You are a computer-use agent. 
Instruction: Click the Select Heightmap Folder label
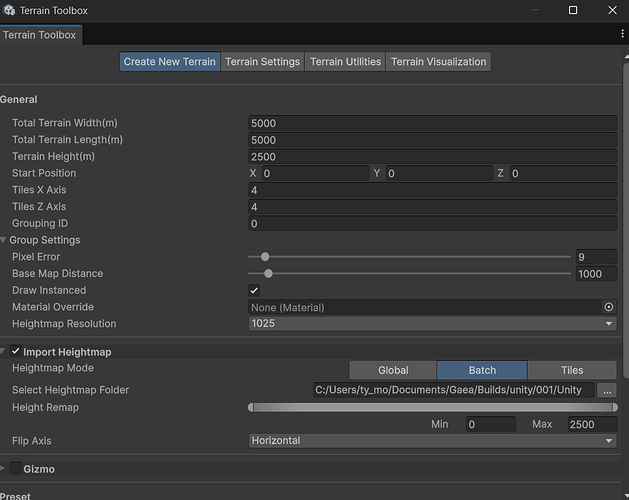tap(70, 390)
